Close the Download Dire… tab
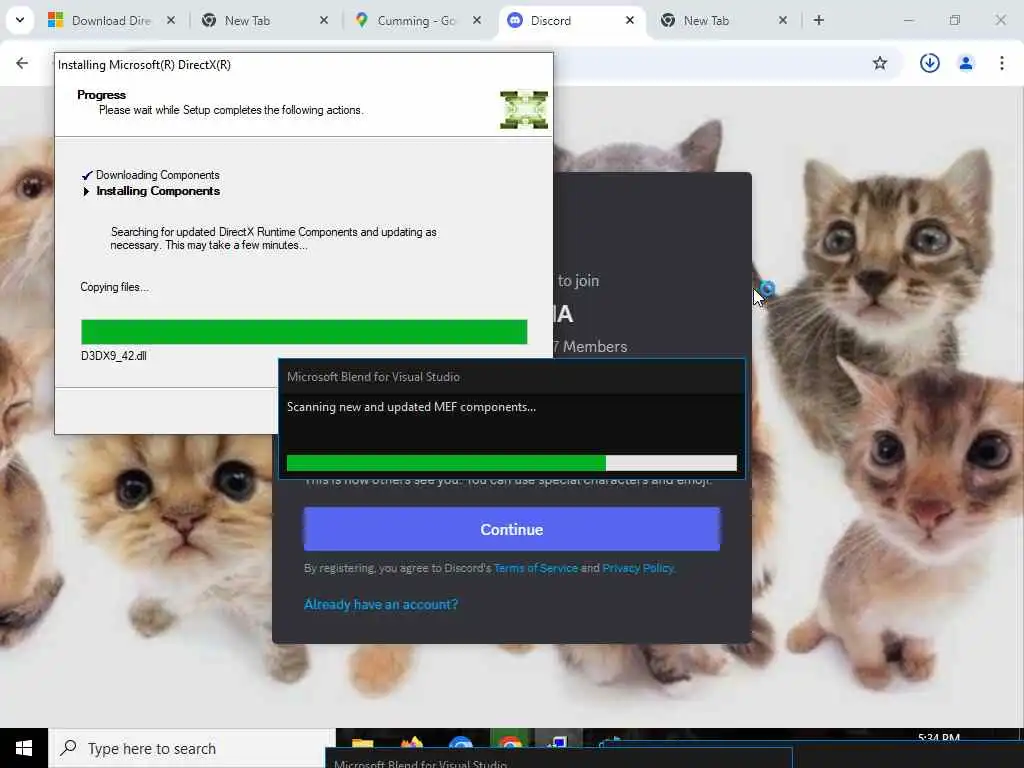 point(170,21)
